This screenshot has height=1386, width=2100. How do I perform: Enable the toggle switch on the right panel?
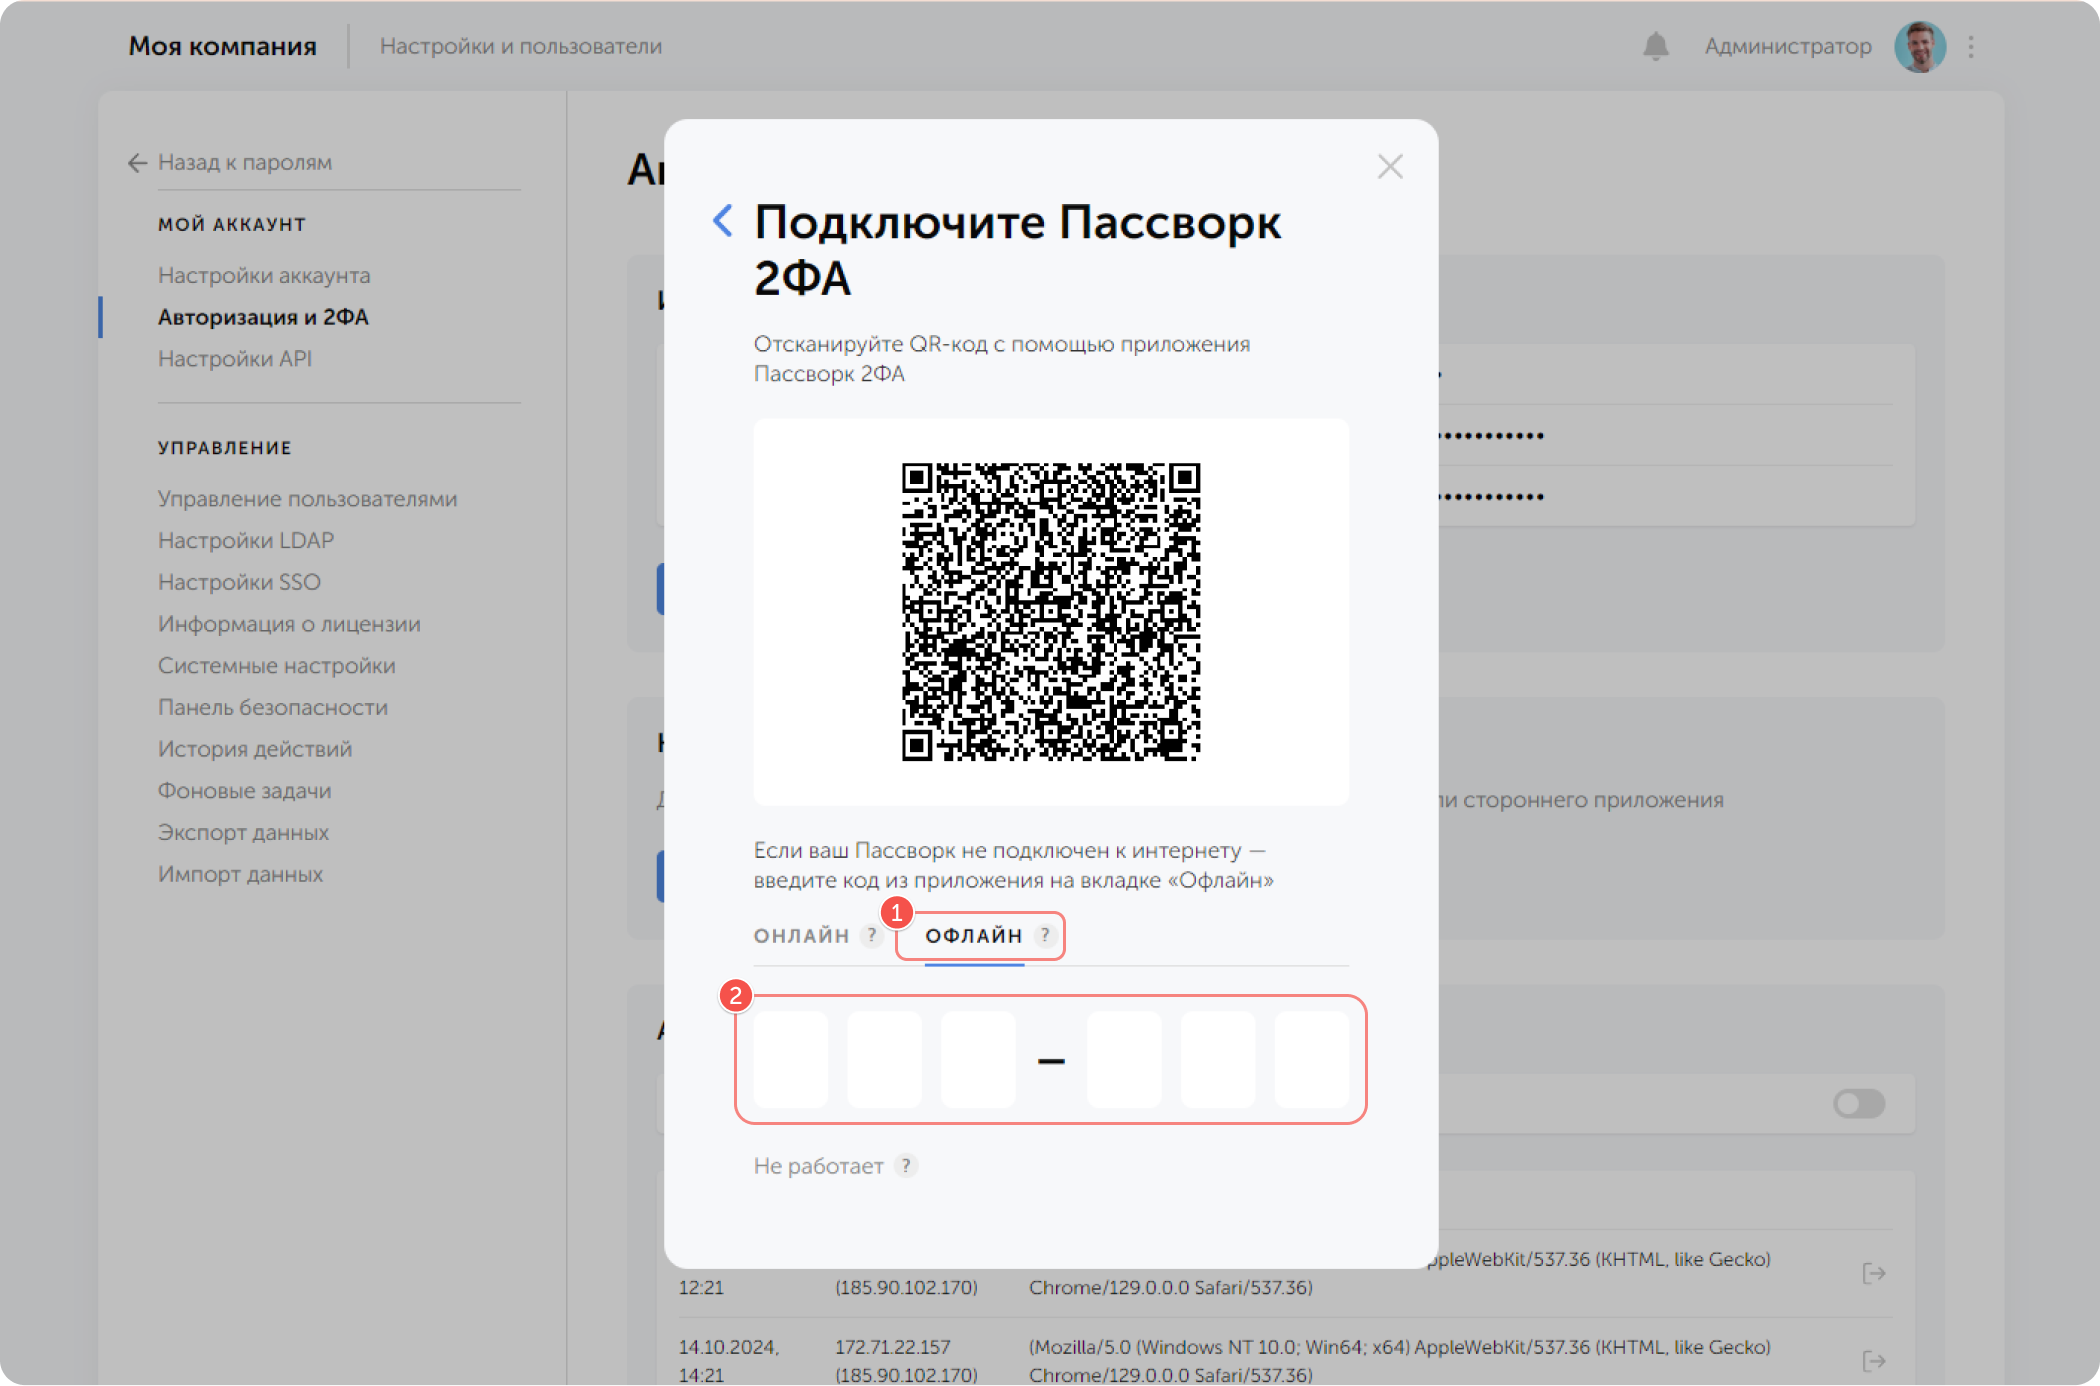point(1858,1104)
